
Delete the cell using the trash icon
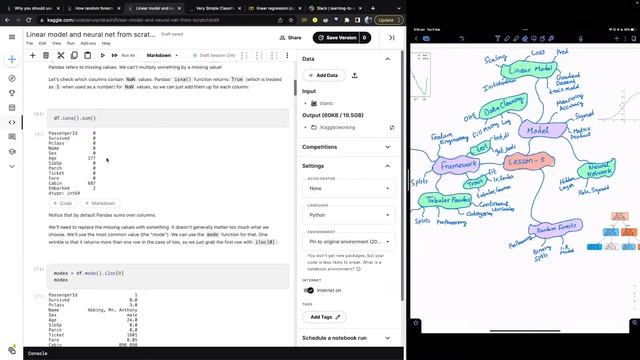46,55
